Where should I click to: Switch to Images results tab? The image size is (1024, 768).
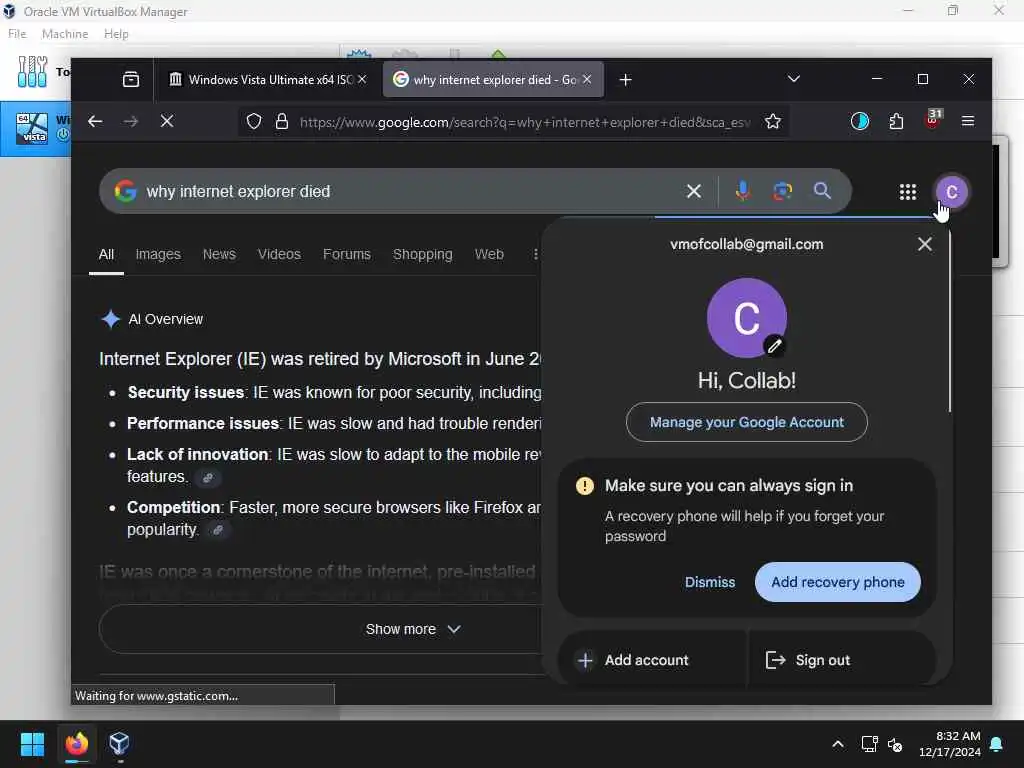(x=158, y=255)
